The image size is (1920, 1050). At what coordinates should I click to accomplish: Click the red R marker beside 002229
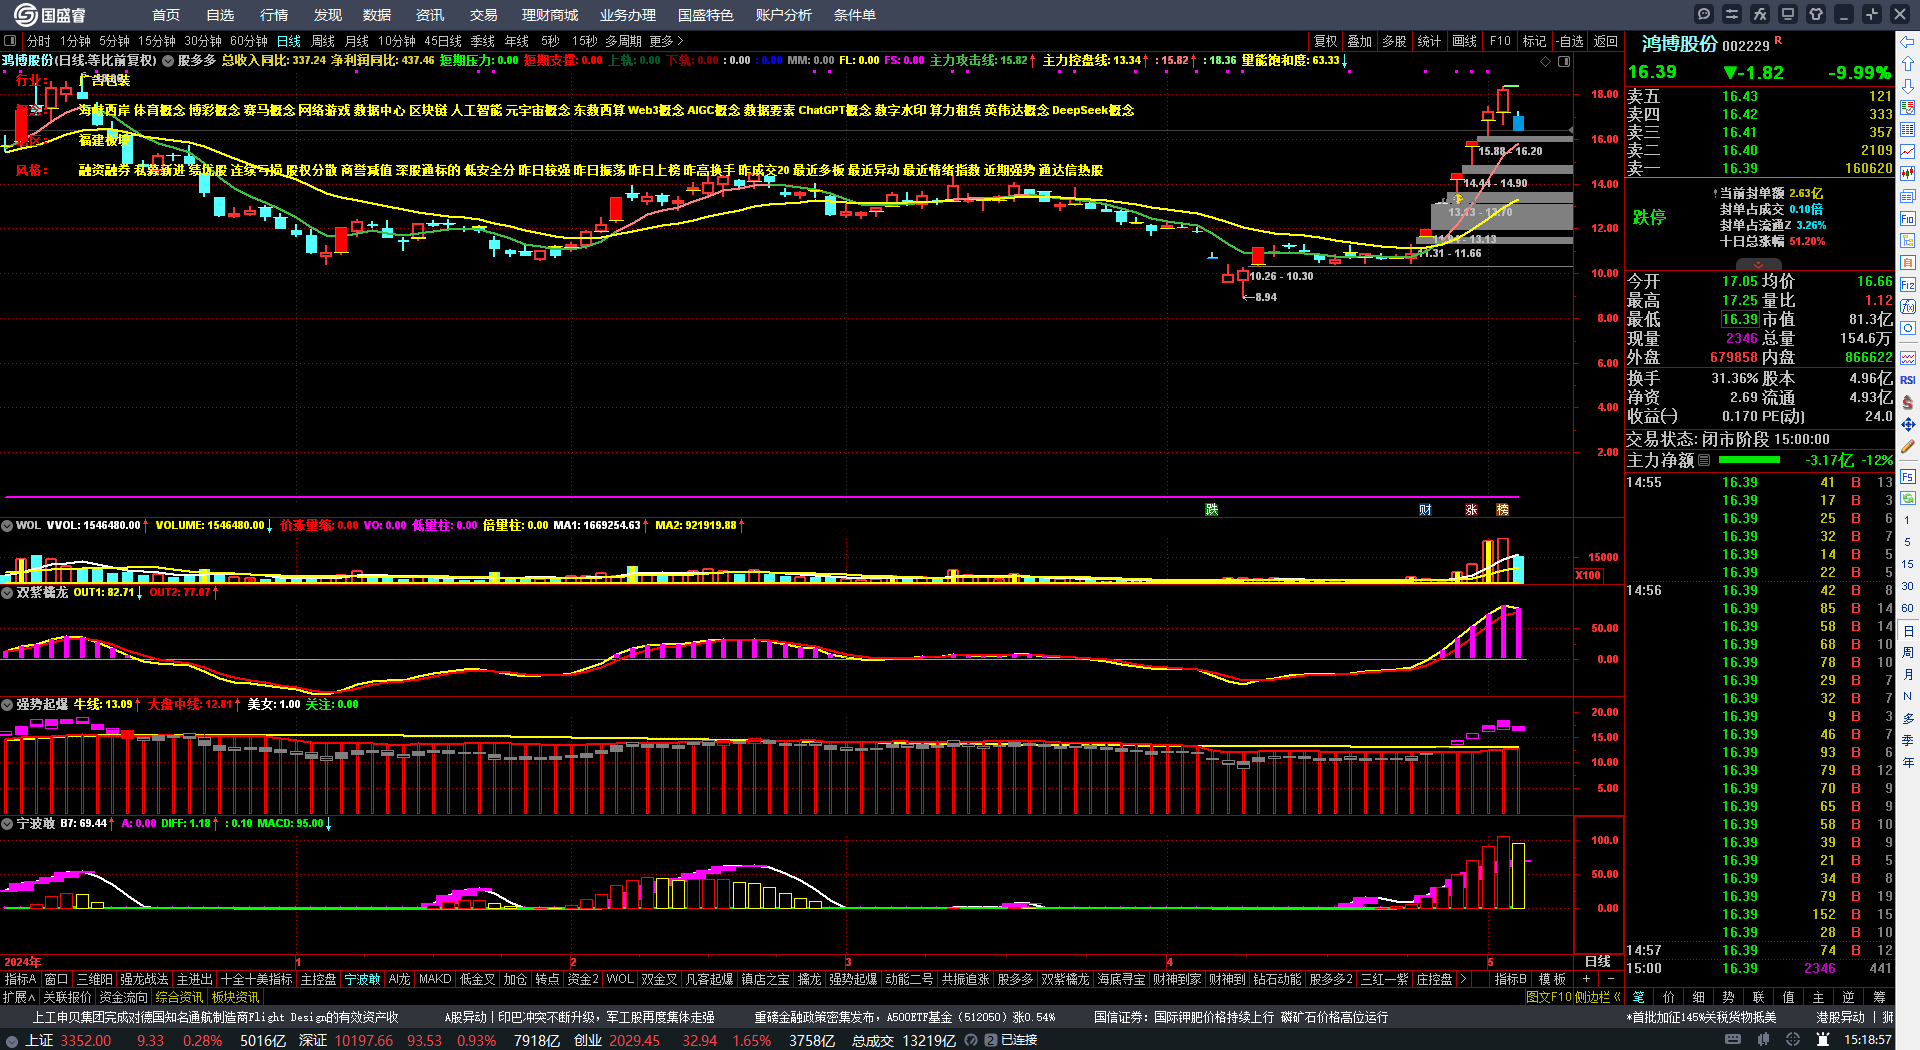tap(1778, 41)
